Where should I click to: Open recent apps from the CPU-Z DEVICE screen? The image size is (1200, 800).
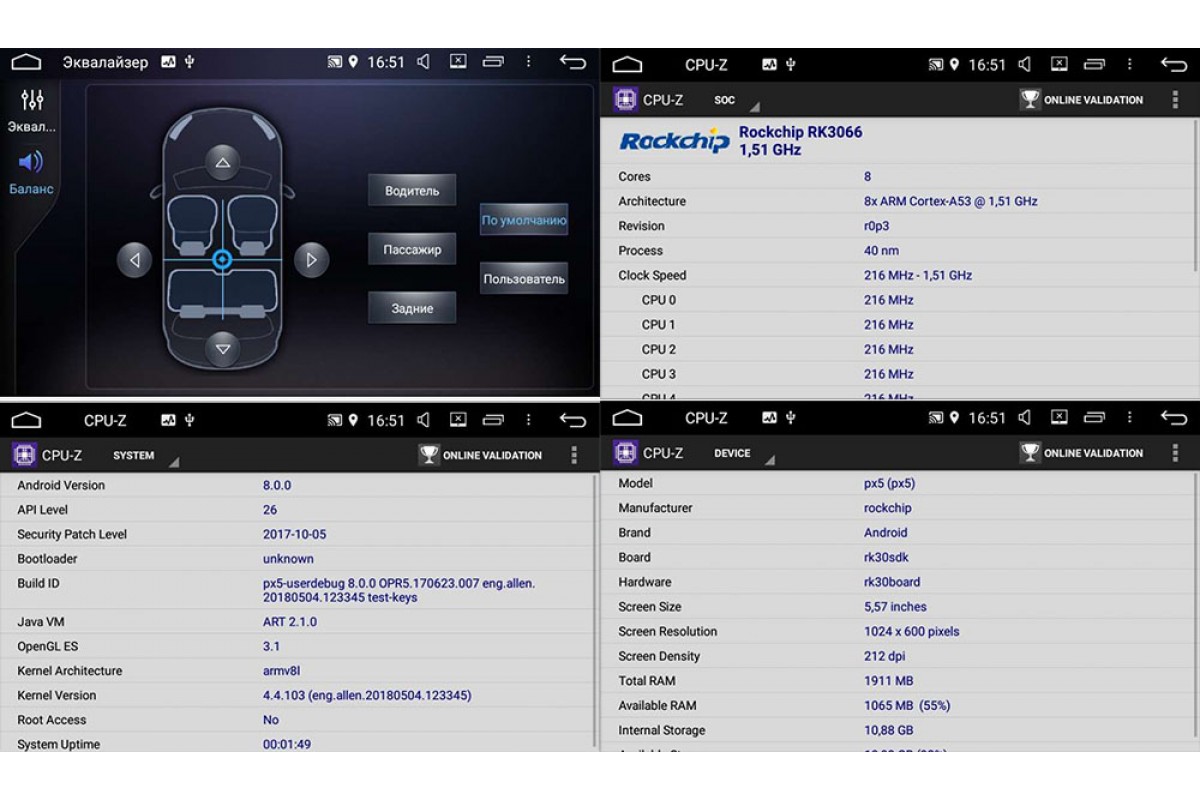pyautogui.click(x=1094, y=417)
